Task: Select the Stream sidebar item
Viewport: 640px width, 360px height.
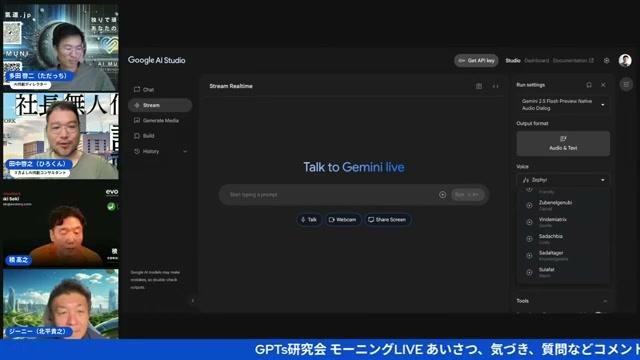Action: [x=160, y=105]
